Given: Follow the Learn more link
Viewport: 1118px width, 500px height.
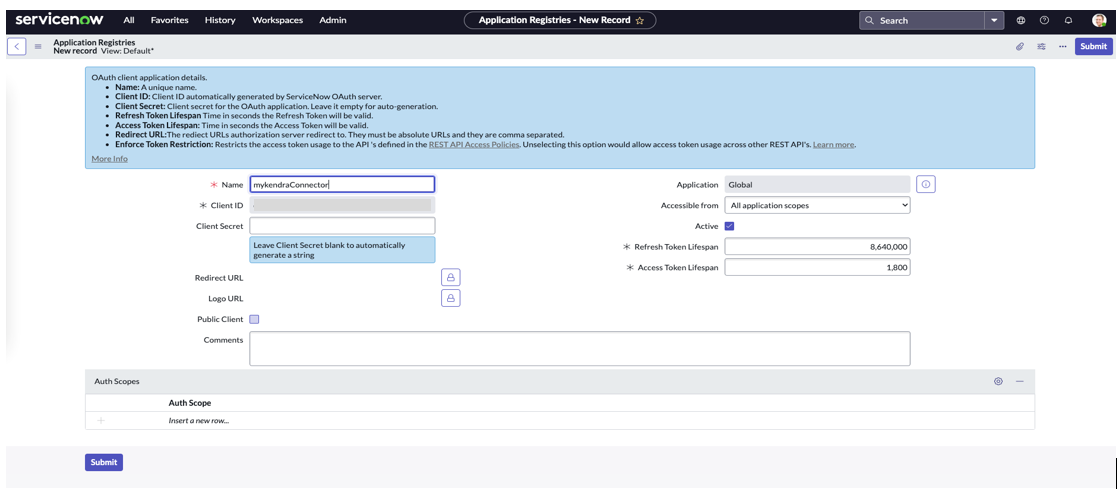Looking at the screenshot, I should tap(833, 144).
